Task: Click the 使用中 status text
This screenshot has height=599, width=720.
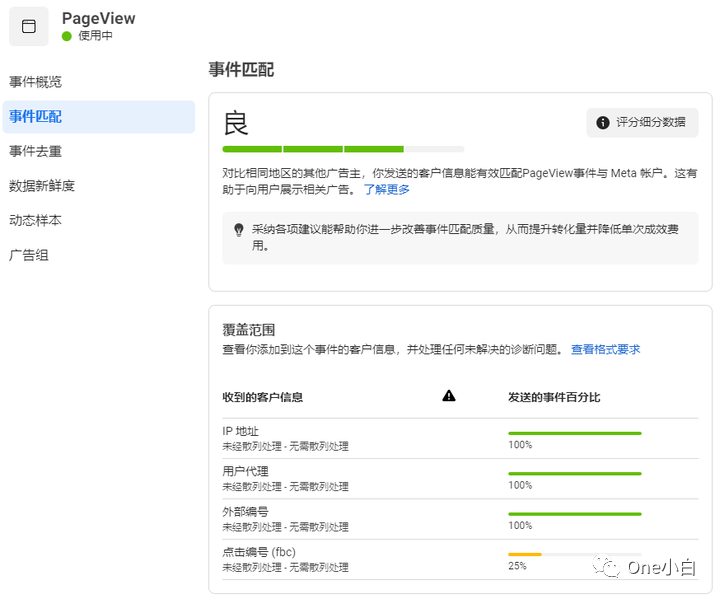Action: point(95,36)
